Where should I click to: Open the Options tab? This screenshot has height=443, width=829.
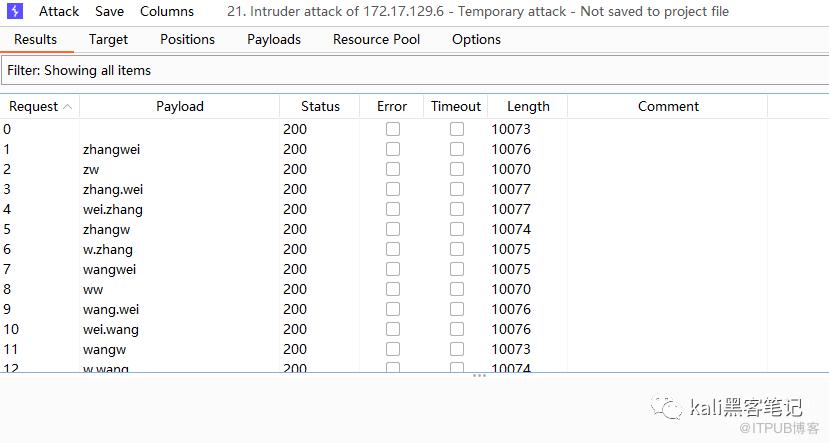(x=476, y=40)
